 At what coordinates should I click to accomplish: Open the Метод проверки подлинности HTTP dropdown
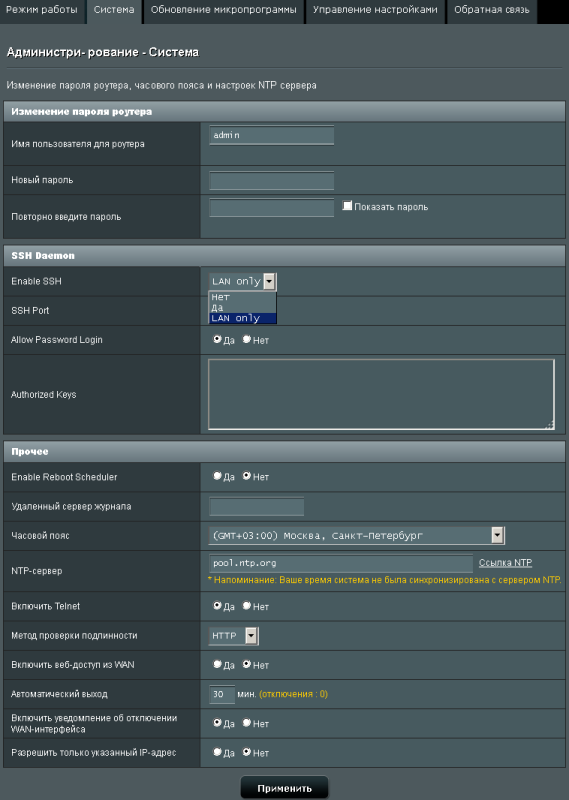[234, 636]
